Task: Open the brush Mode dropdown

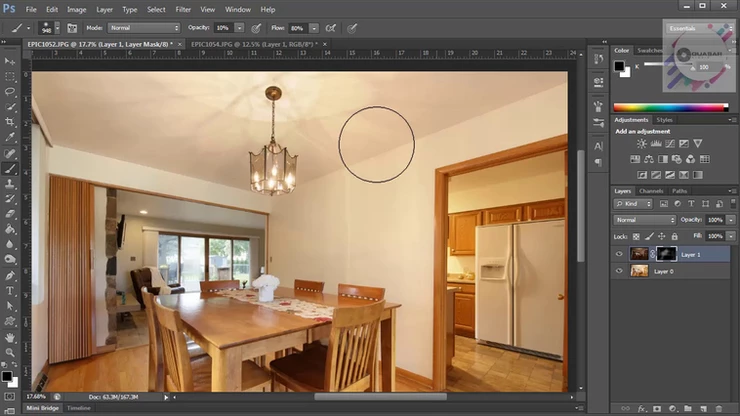Action: (x=143, y=28)
